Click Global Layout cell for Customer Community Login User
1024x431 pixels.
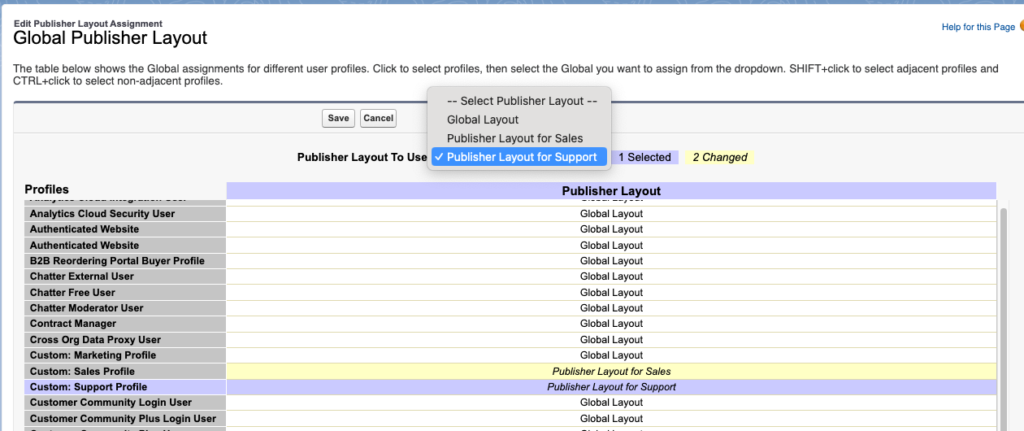[x=611, y=402]
